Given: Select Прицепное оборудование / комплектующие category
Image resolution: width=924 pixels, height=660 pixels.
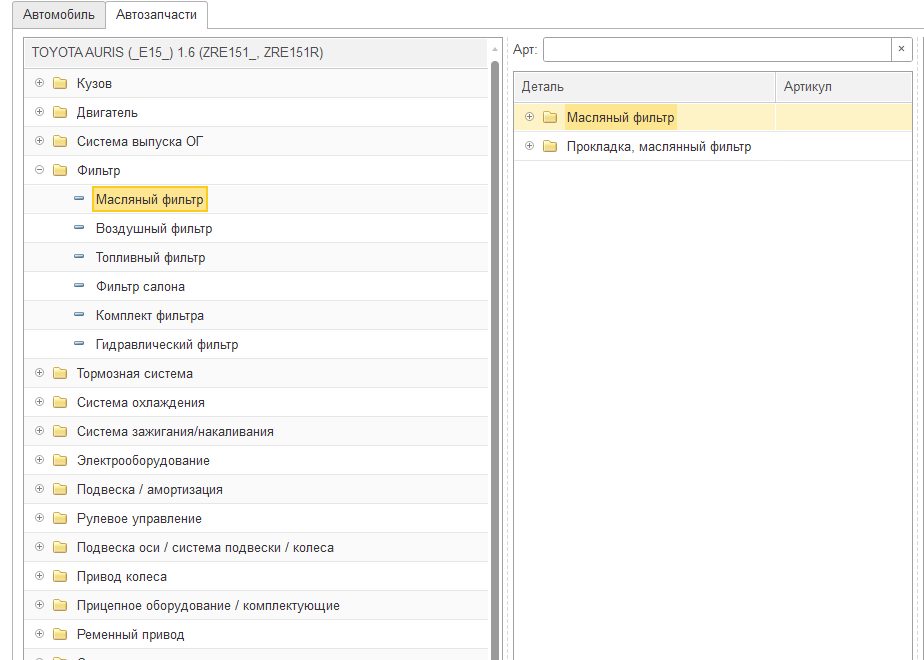Looking at the screenshot, I should [208, 606].
